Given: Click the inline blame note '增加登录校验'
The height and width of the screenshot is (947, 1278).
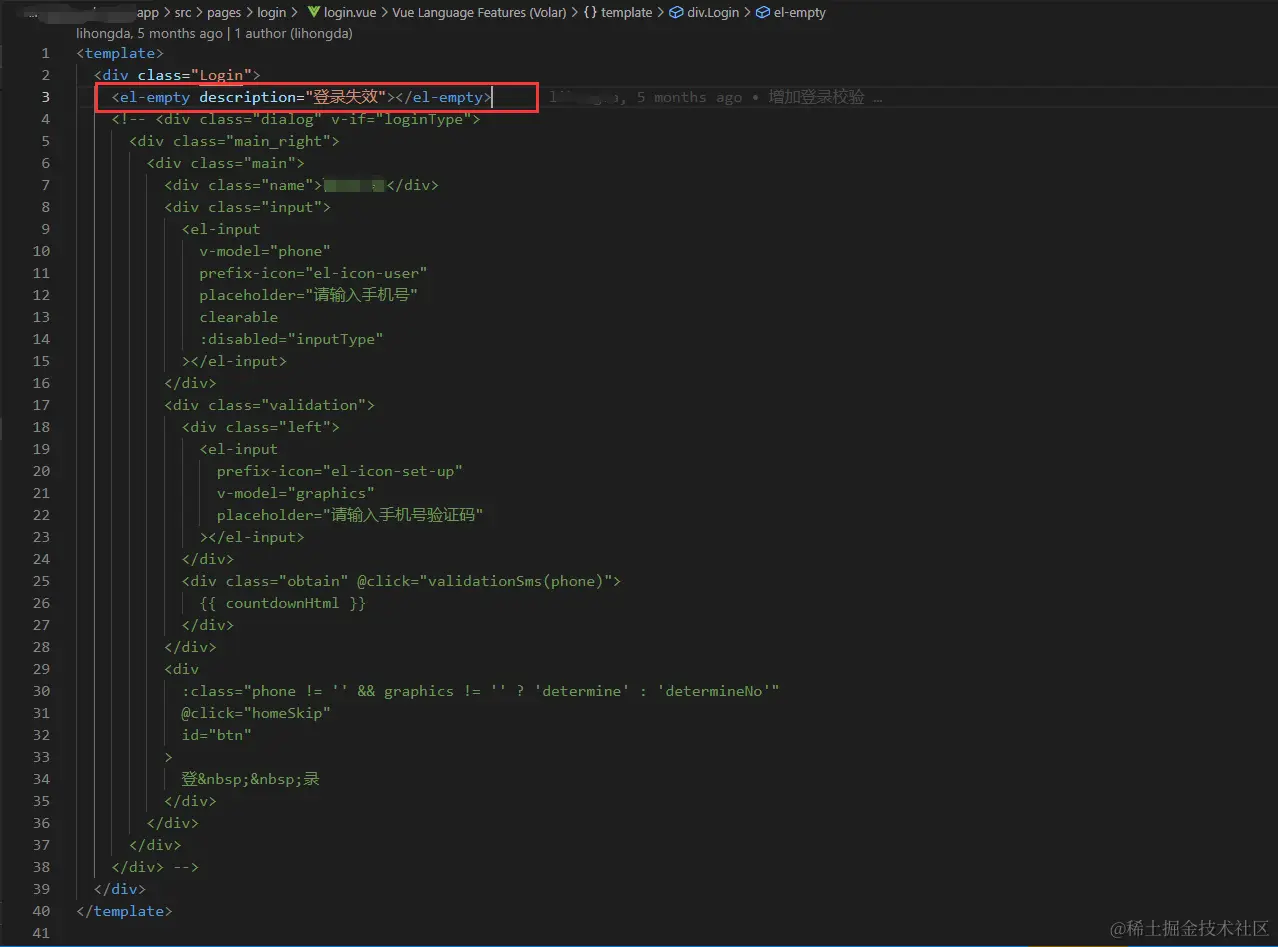Looking at the screenshot, I should coord(817,97).
